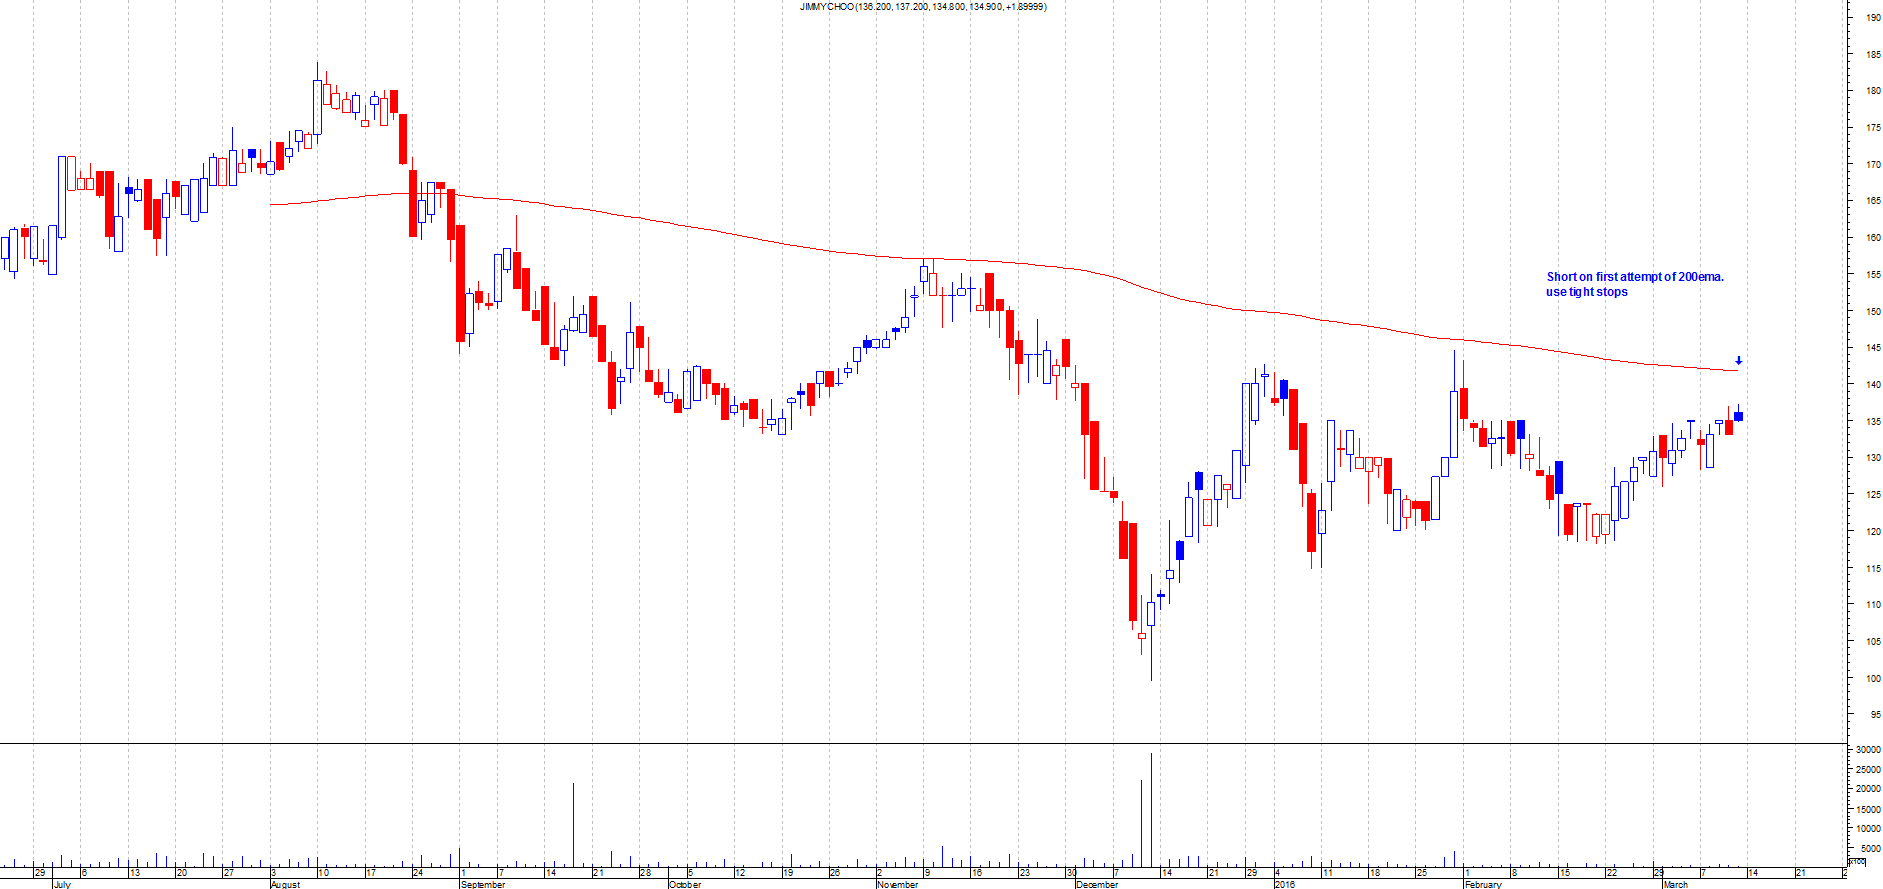
Task: Click the 'use tight stops' annotation line
Action: 1586,292
